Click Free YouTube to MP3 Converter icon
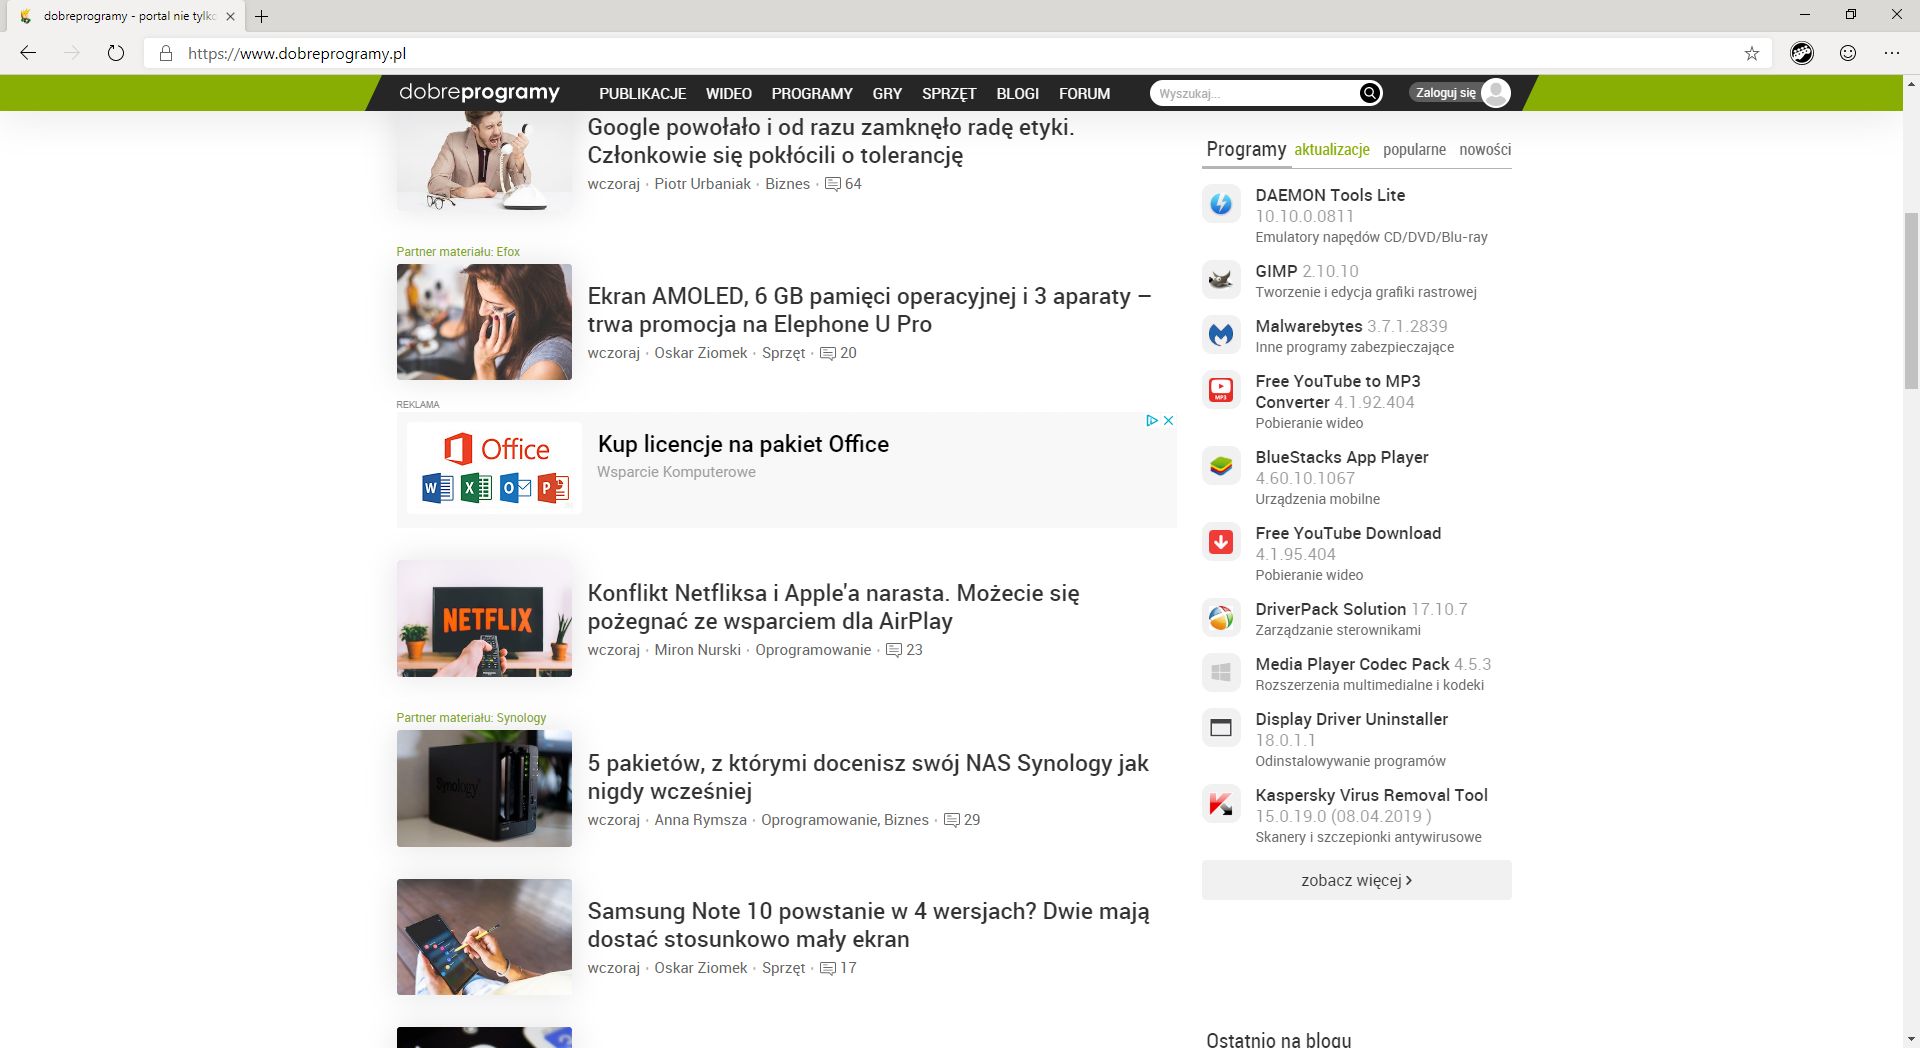 (x=1221, y=390)
